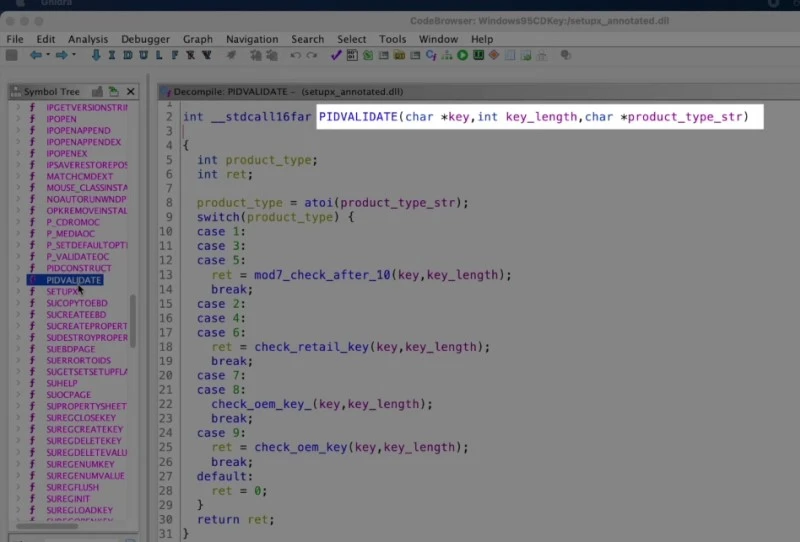Toggle navigation direction down-arrow button
This screenshot has width=800, height=542.
[97, 55]
